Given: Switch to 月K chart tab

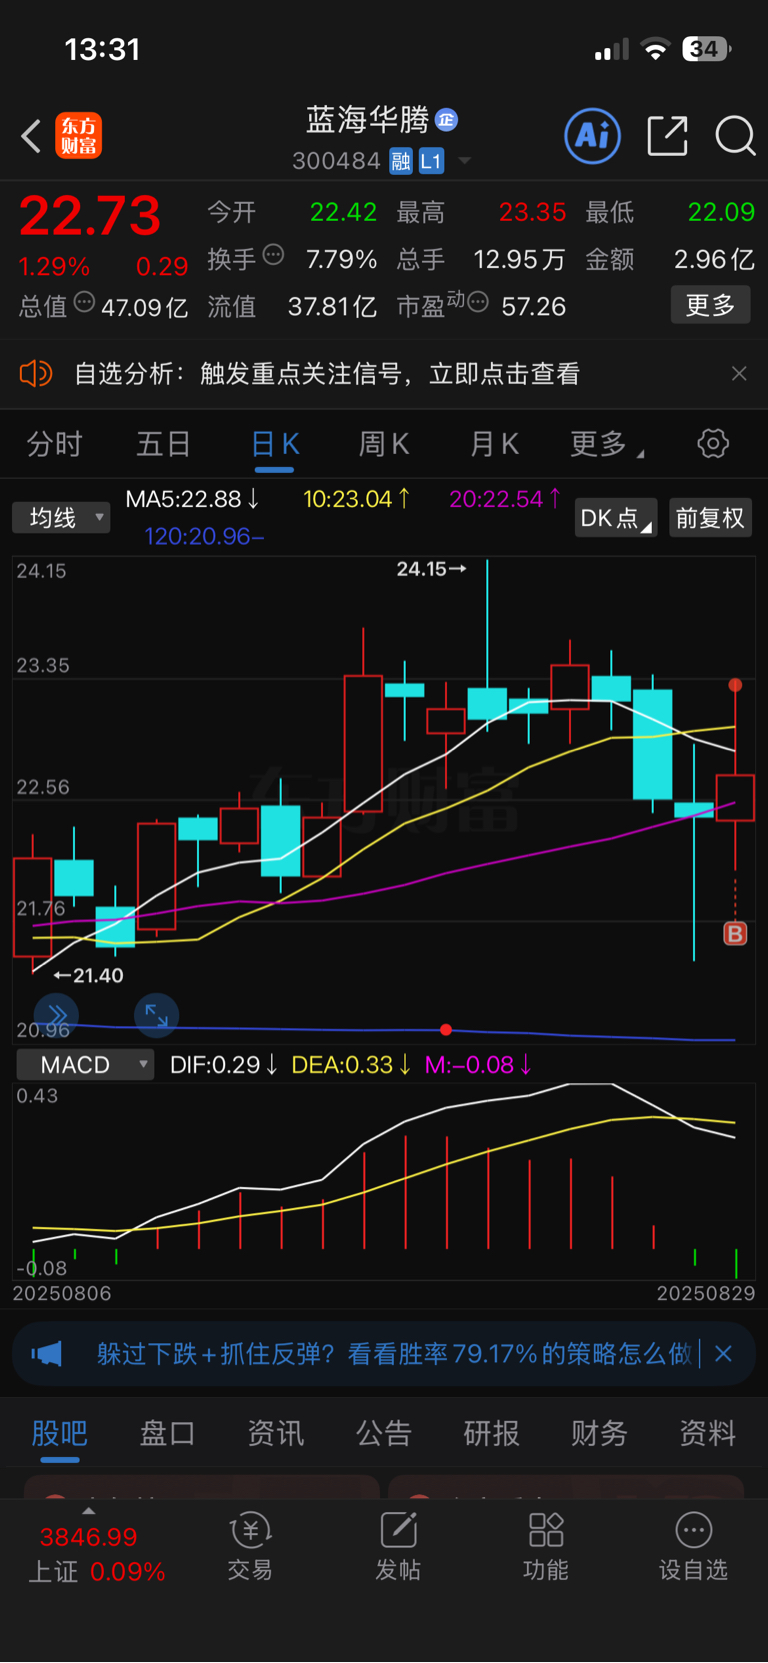Looking at the screenshot, I should tap(494, 444).
